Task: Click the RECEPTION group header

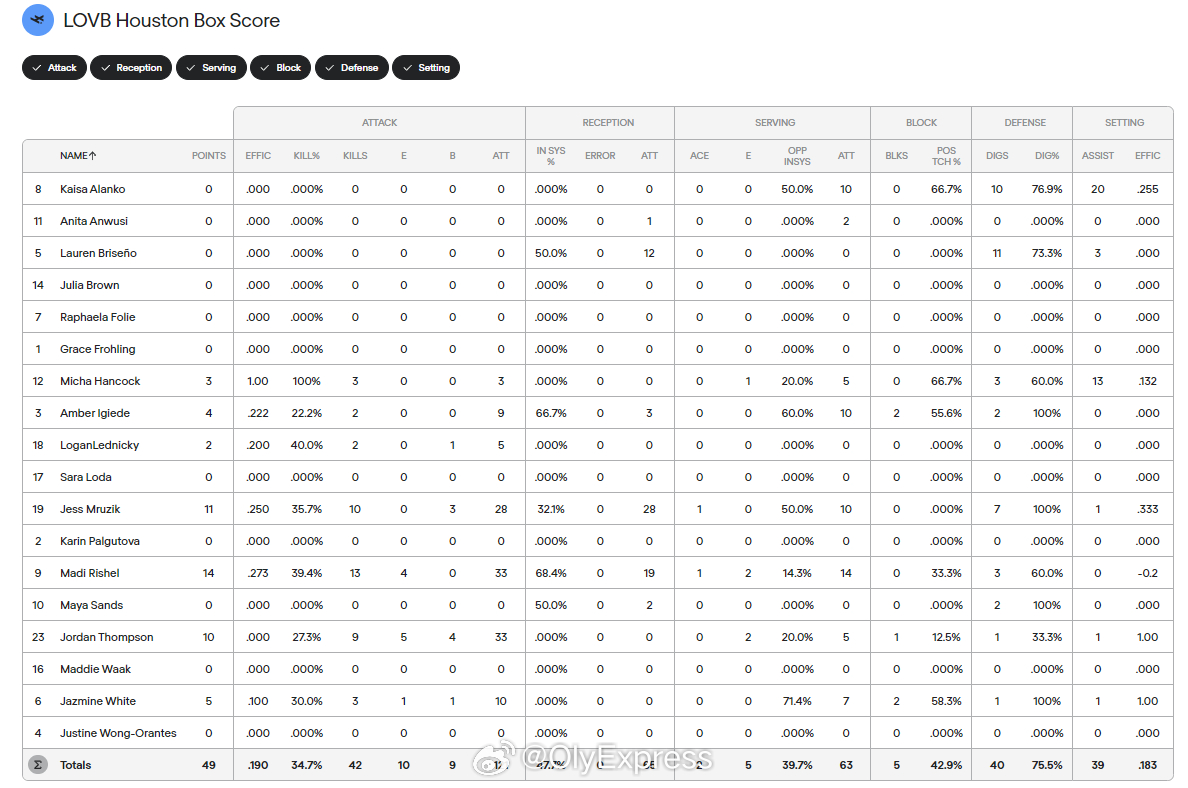Action: [x=608, y=122]
